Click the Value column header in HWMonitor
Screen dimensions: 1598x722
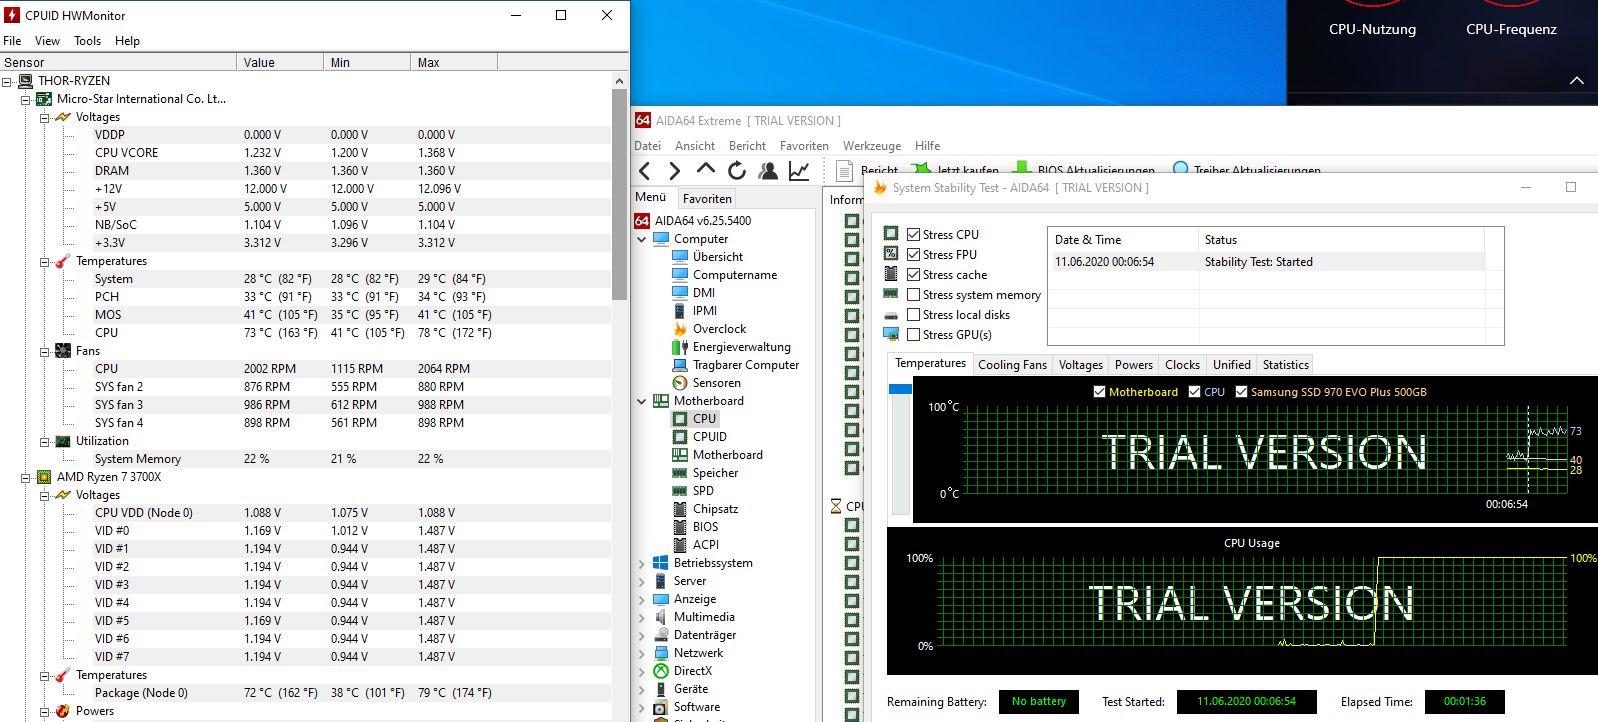[281, 62]
